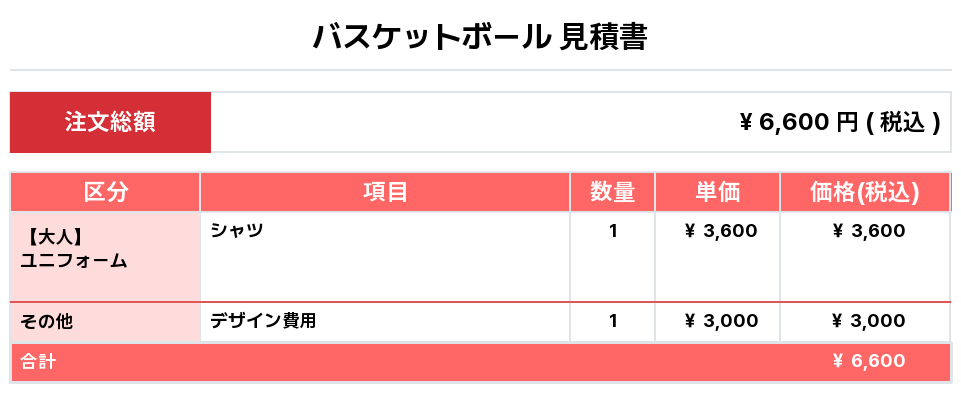The width and height of the screenshot is (961, 393).
Task: Click the 価格(税込) column header
Action: pyautogui.click(x=865, y=193)
